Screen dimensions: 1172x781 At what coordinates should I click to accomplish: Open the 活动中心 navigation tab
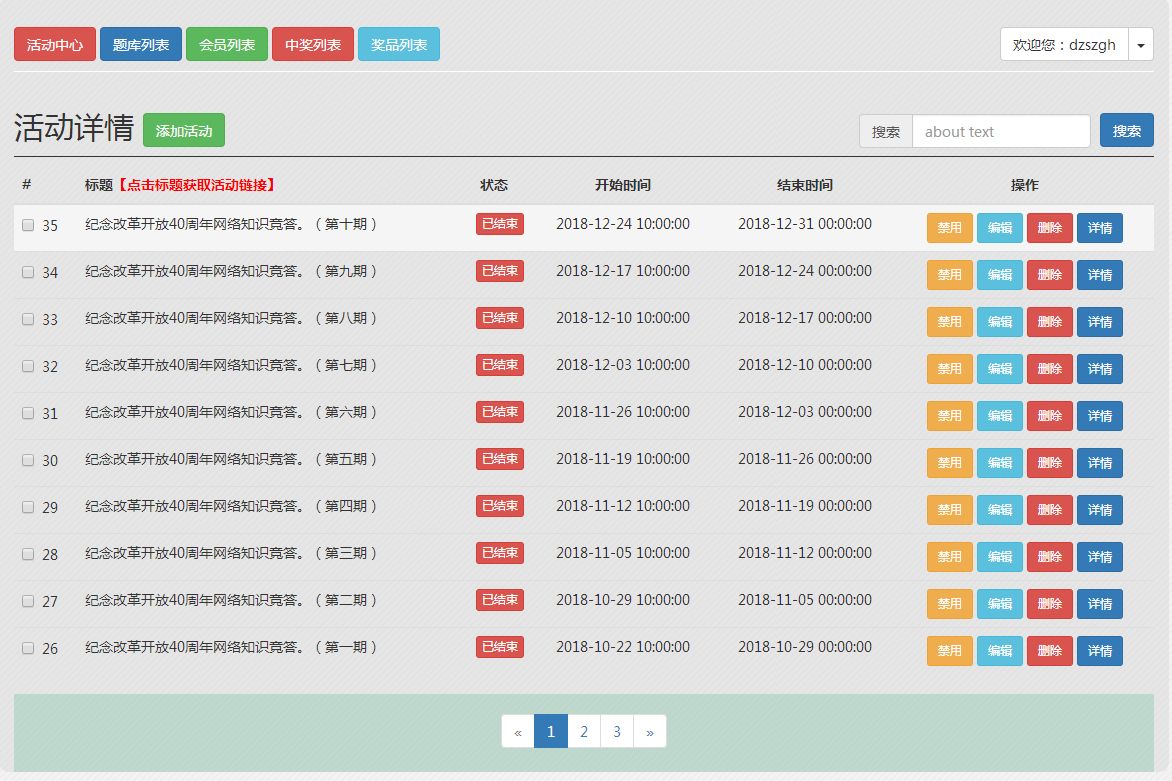point(55,44)
